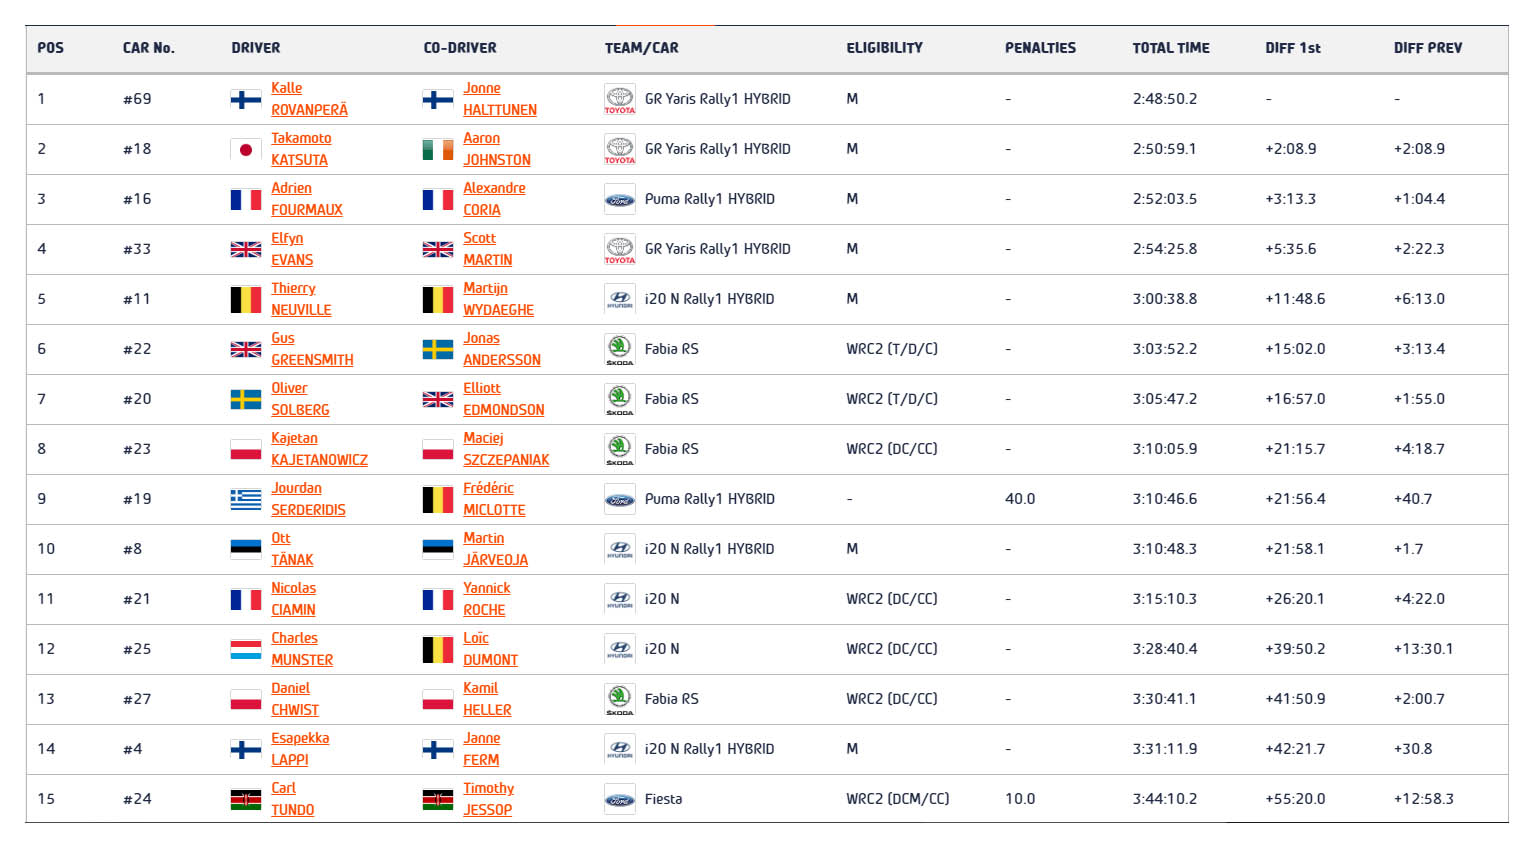Open Esapekka Lappi driver link

[299, 749]
